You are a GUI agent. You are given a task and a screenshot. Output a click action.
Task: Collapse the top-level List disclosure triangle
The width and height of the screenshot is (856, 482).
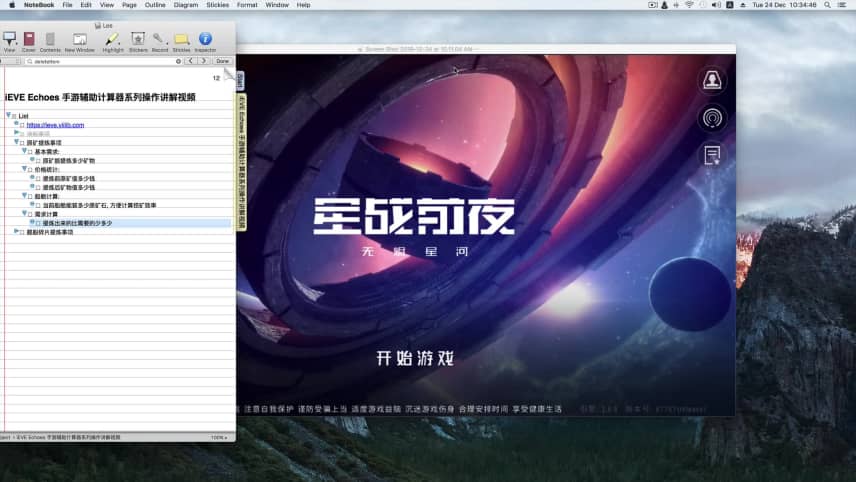(8, 115)
